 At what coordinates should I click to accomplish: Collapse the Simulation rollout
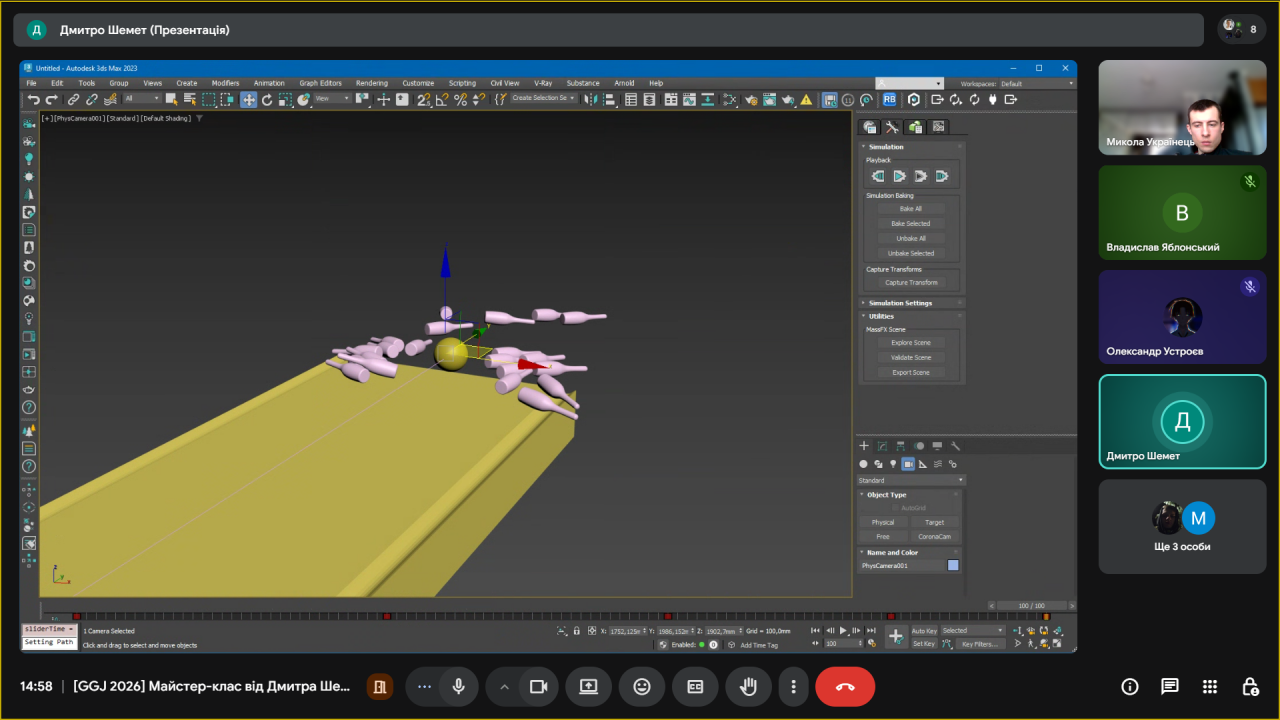[886, 147]
